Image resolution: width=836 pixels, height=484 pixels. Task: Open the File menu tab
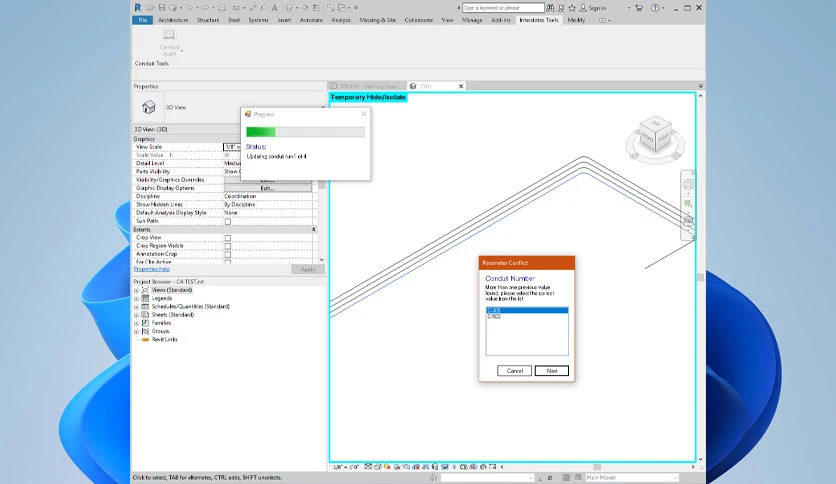[142, 20]
